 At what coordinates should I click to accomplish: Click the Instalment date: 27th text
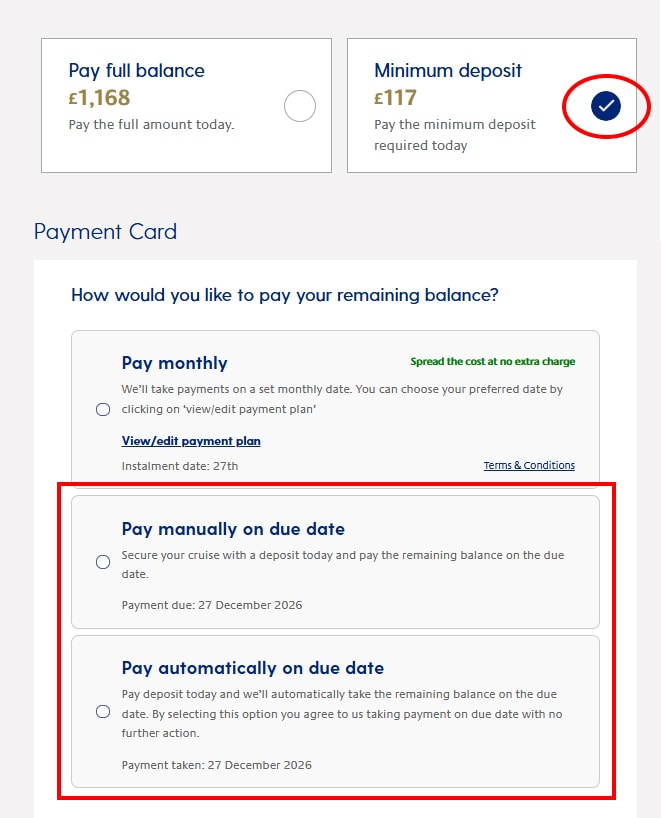click(x=180, y=466)
